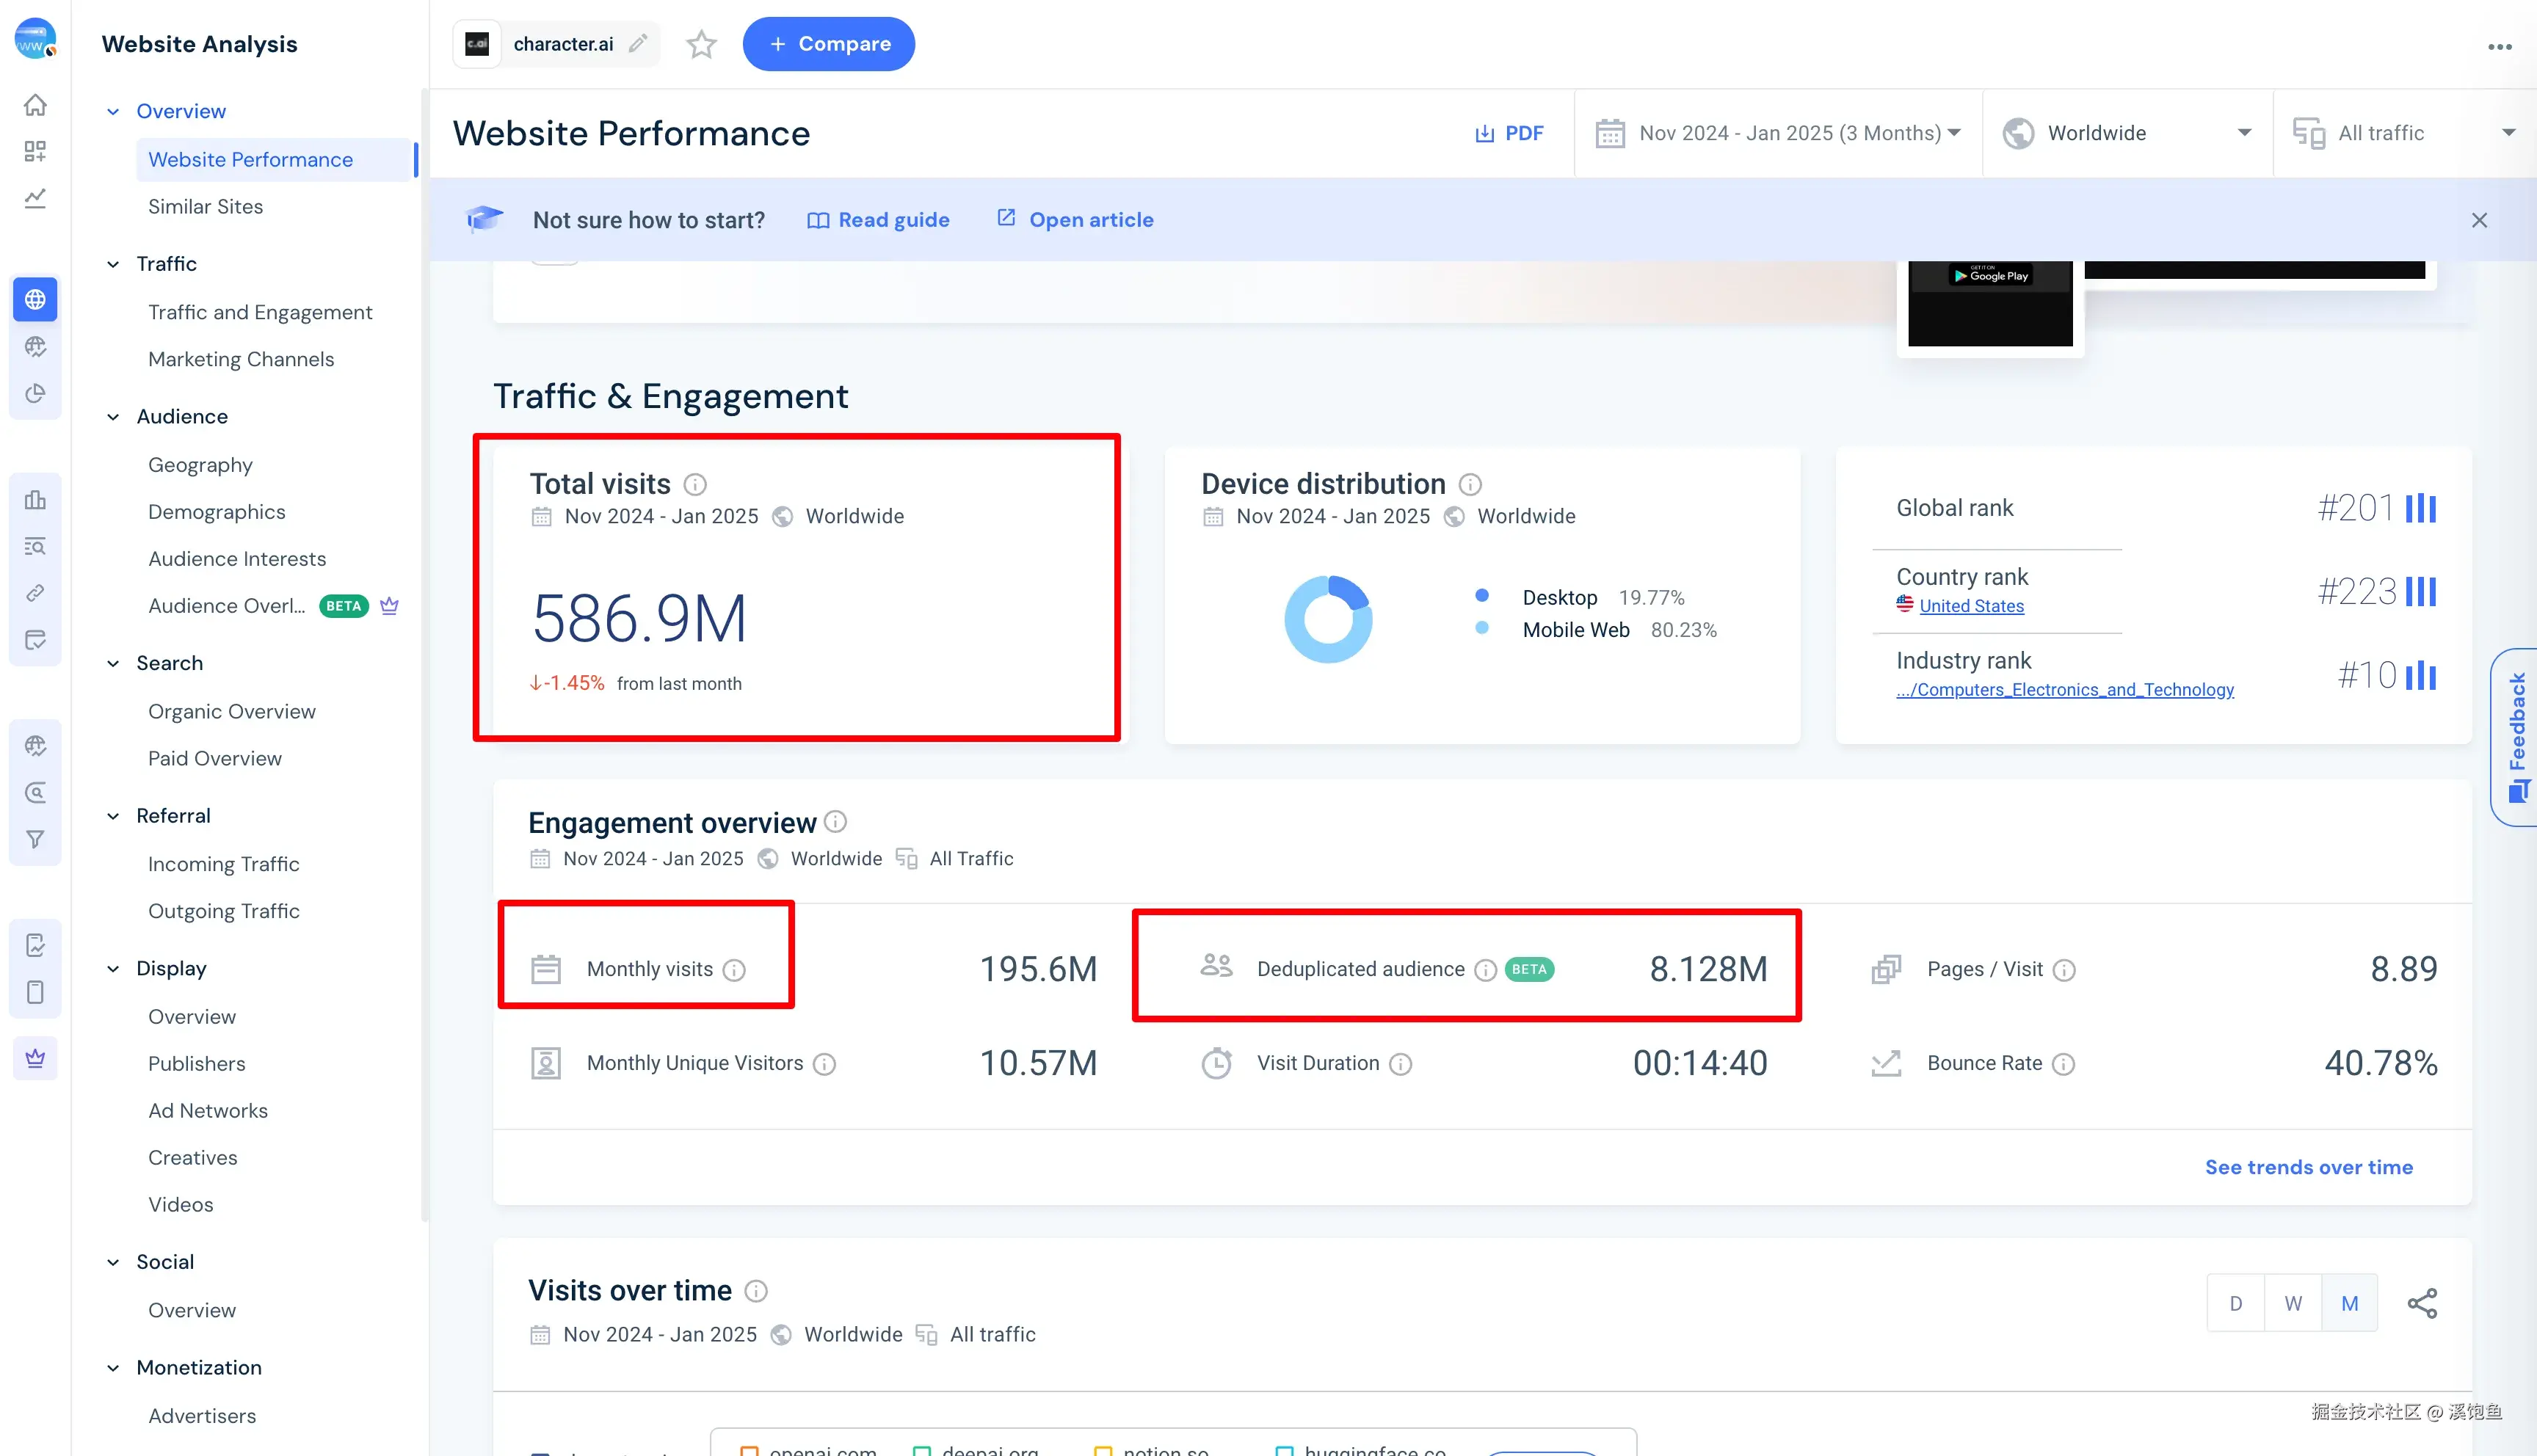Select the W weekly granularity toggle
Screen dimensions: 2537x1456
pyautogui.click(x=2293, y=1303)
